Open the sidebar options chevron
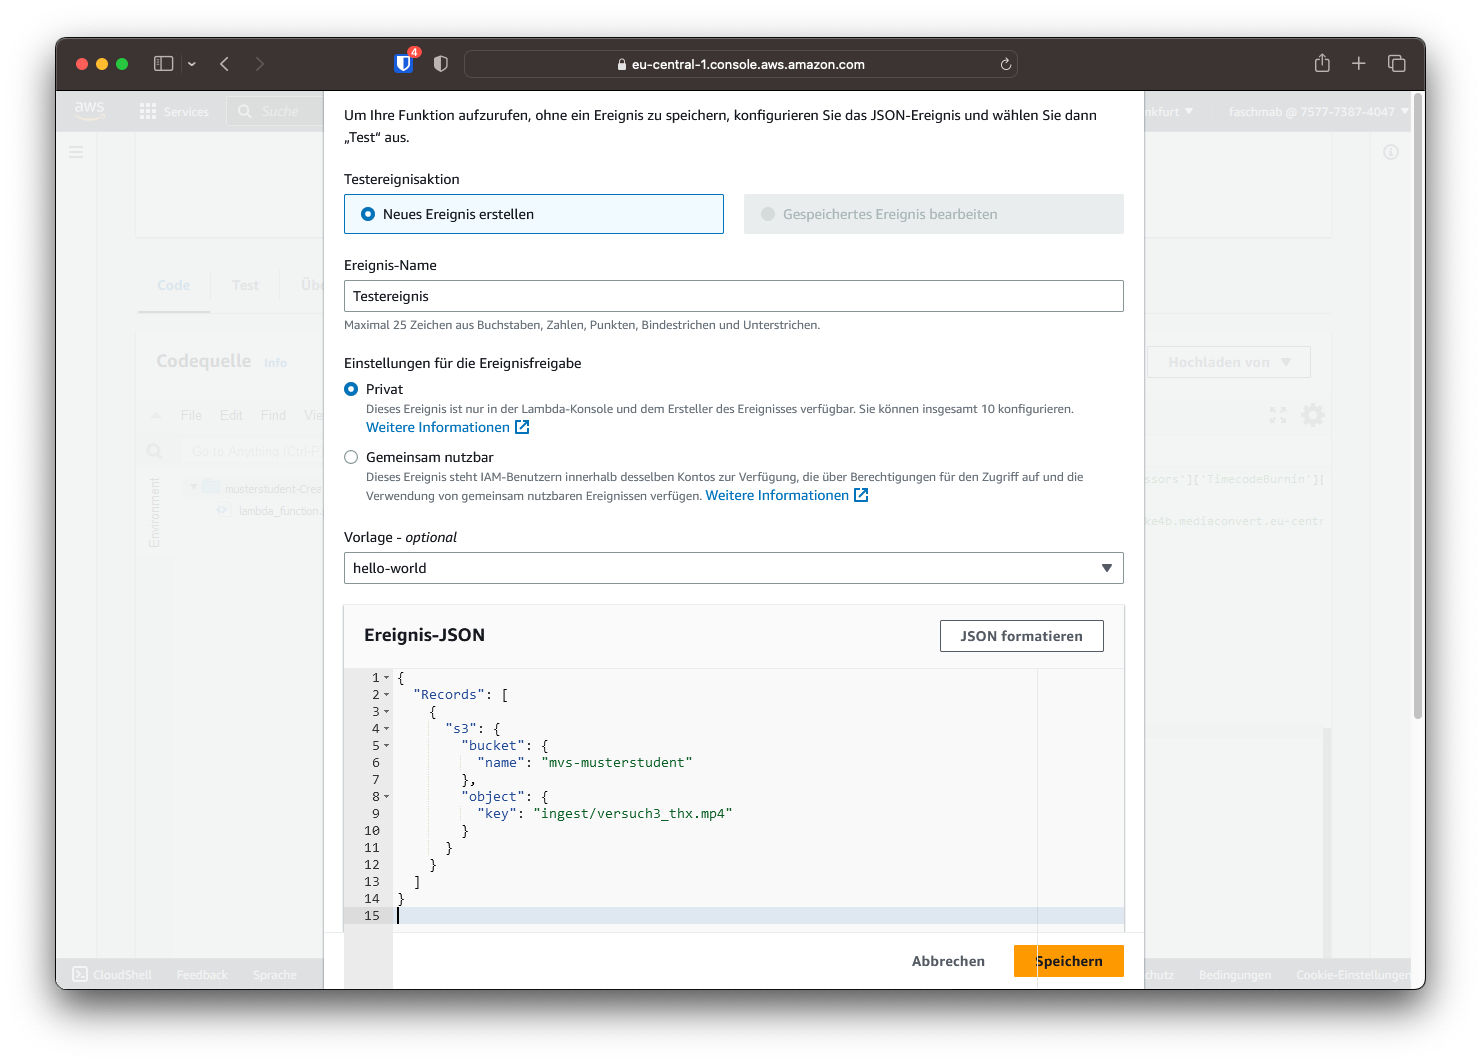The height and width of the screenshot is (1063, 1481). 192,64
